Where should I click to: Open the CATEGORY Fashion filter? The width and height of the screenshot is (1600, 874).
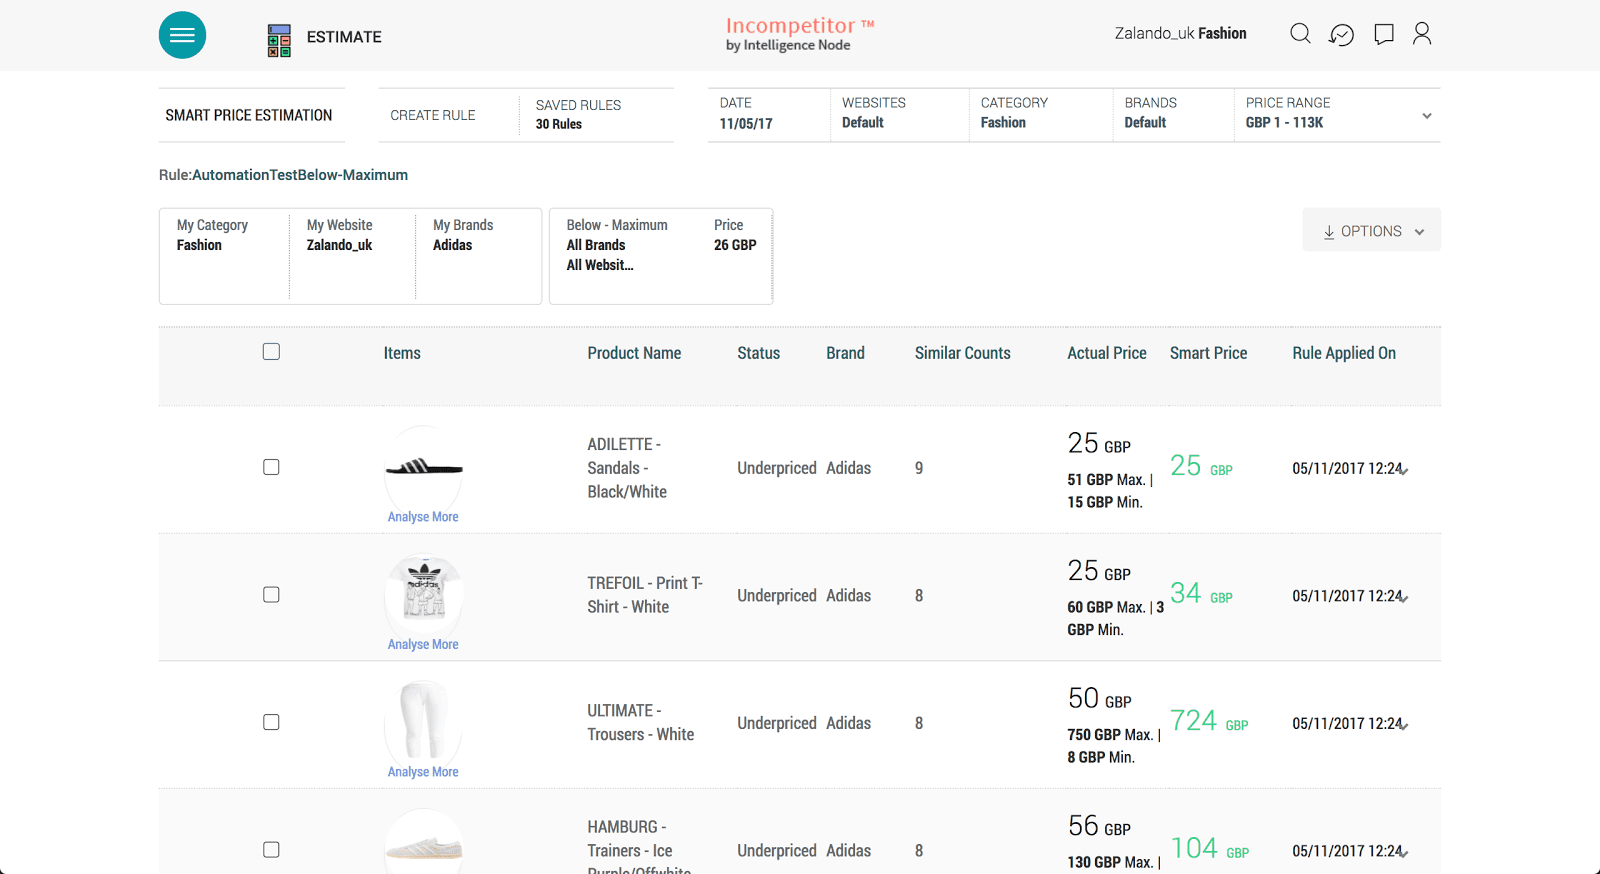click(1040, 114)
